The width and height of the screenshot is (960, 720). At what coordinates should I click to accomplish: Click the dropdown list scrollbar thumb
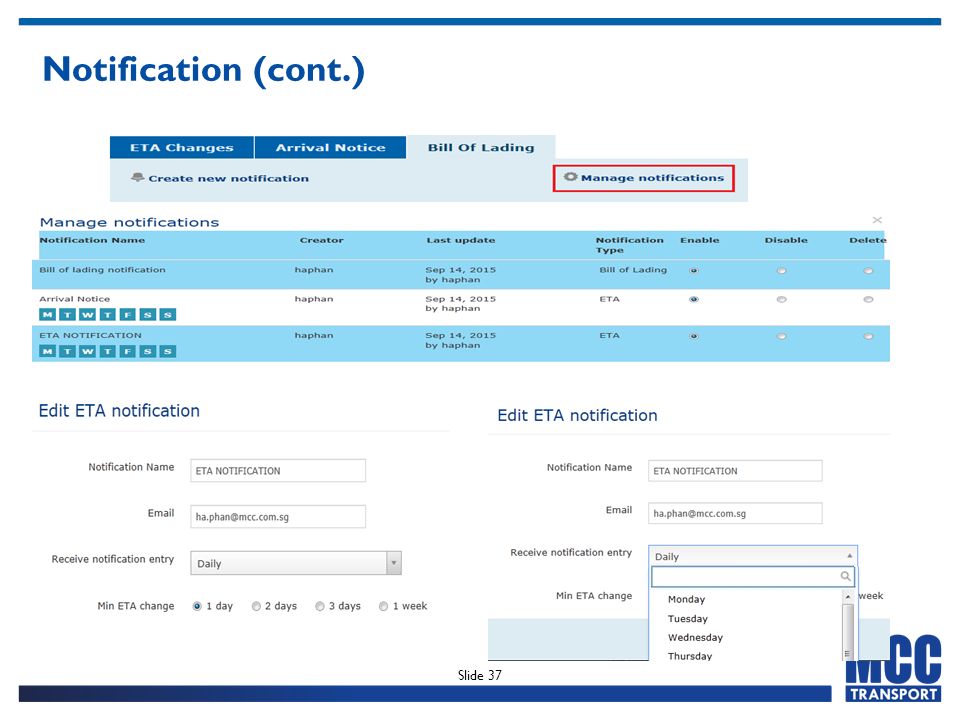848,631
